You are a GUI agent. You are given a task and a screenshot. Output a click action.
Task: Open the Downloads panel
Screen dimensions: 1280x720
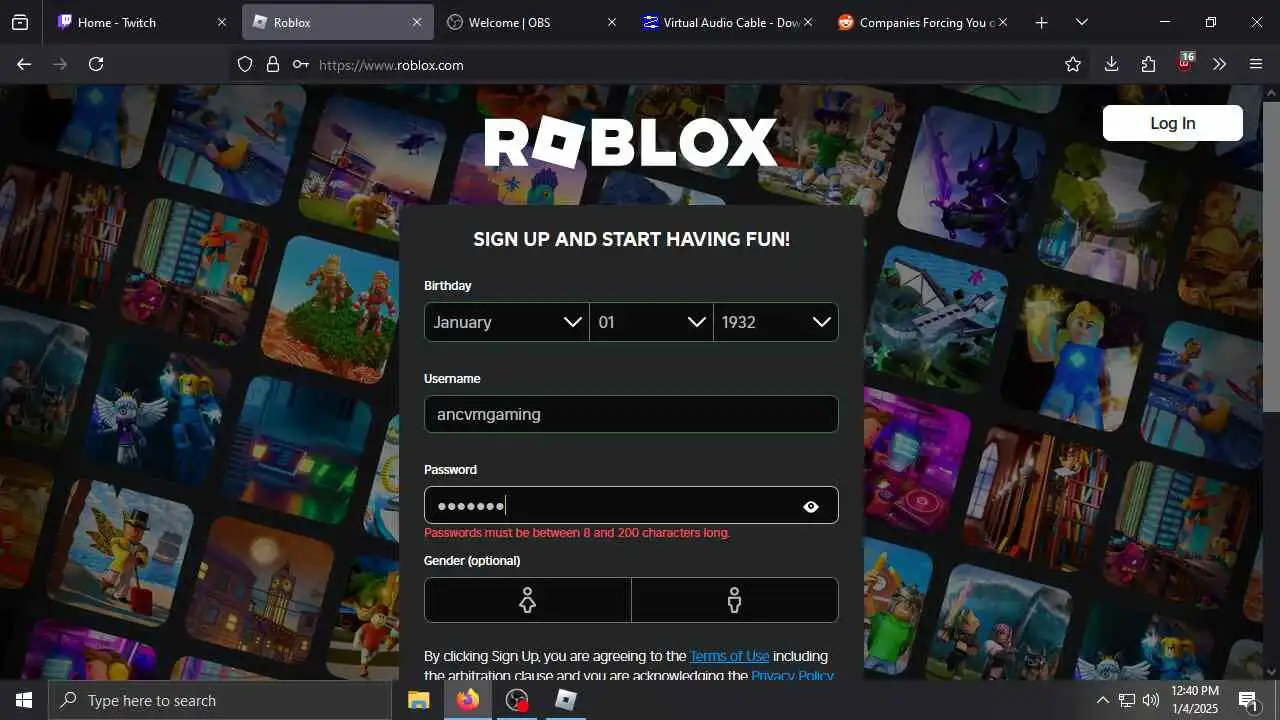tap(1111, 64)
